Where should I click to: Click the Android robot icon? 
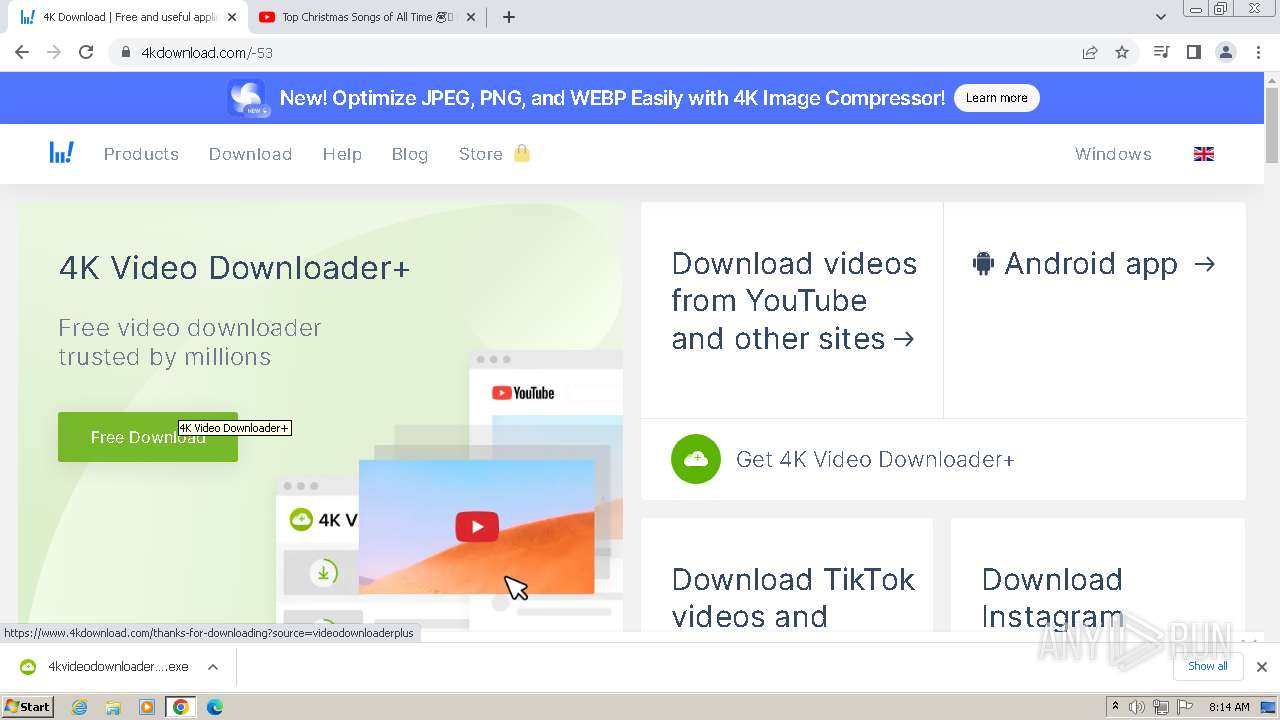(x=983, y=263)
